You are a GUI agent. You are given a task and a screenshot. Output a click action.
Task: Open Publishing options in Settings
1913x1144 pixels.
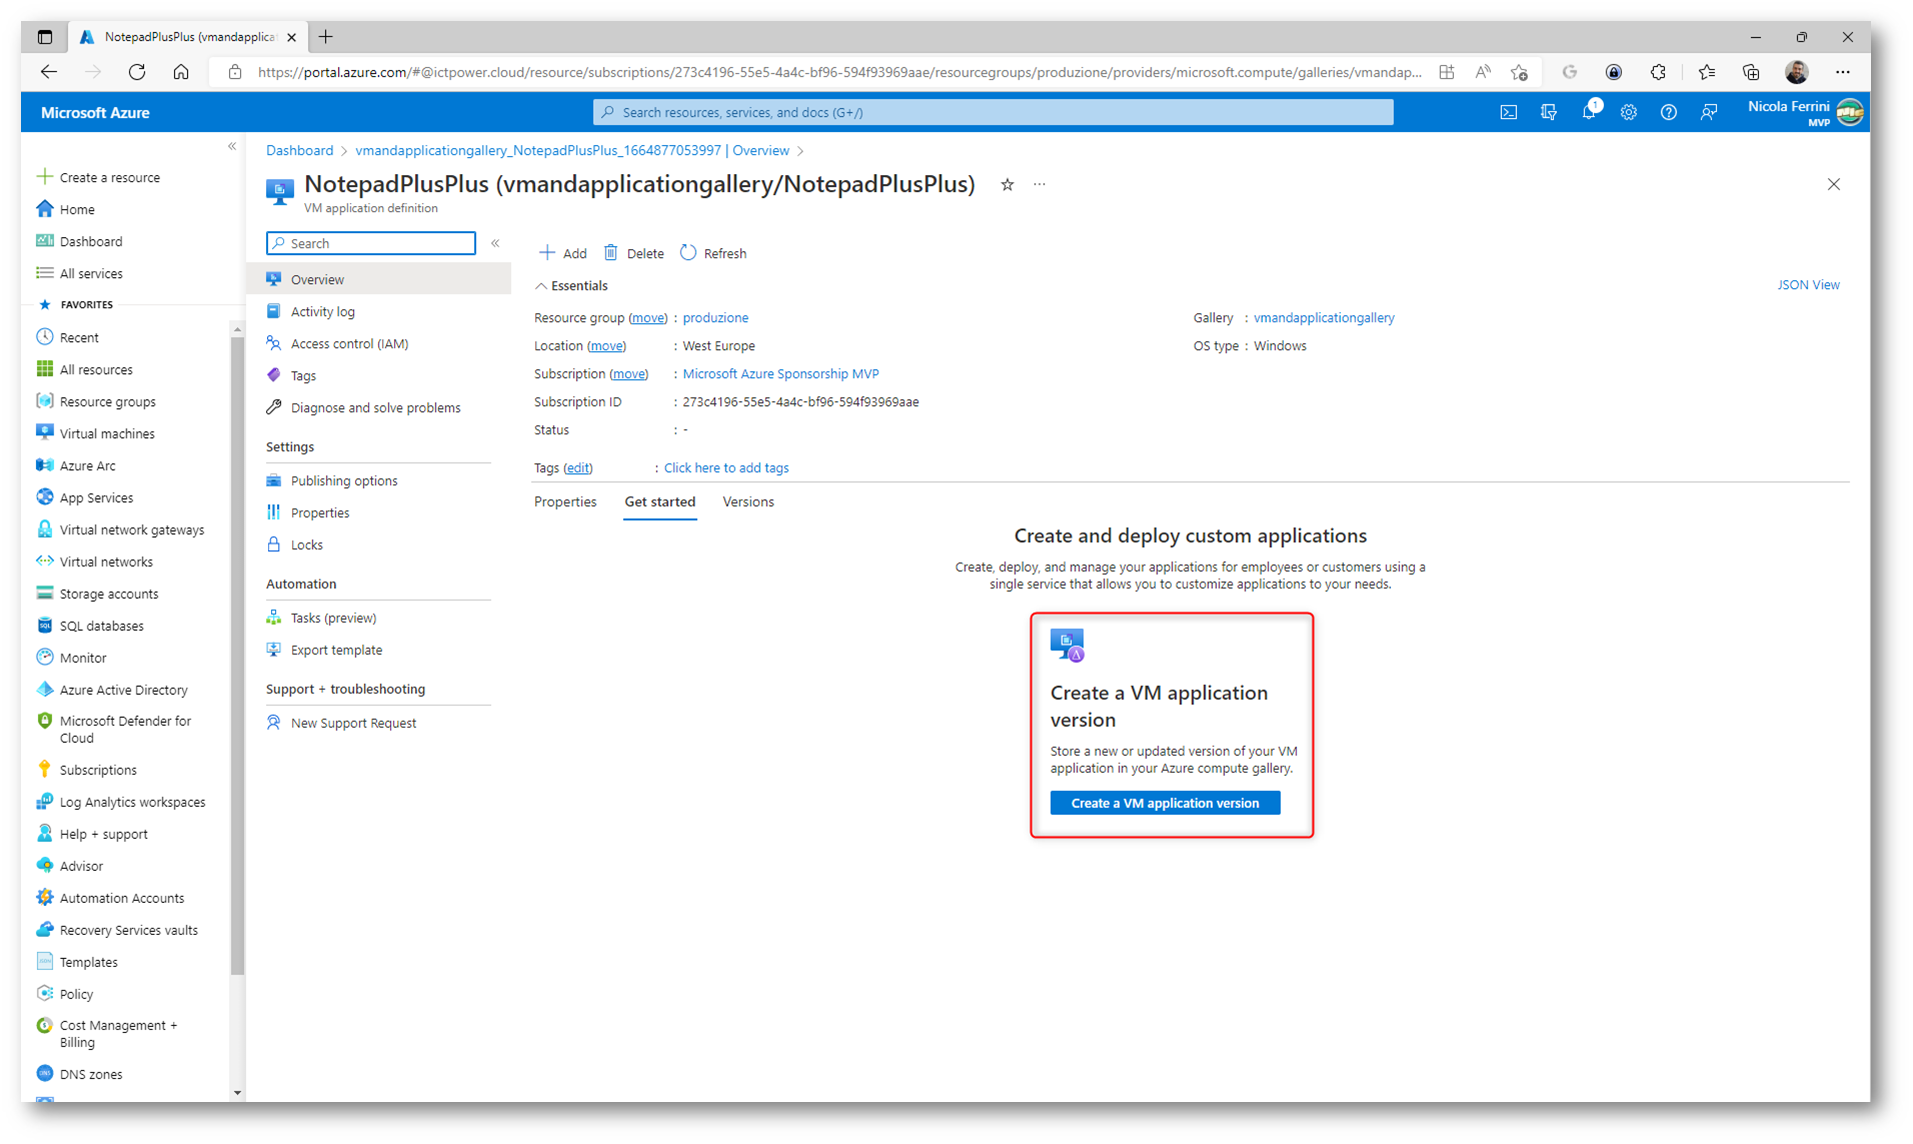point(344,481)
